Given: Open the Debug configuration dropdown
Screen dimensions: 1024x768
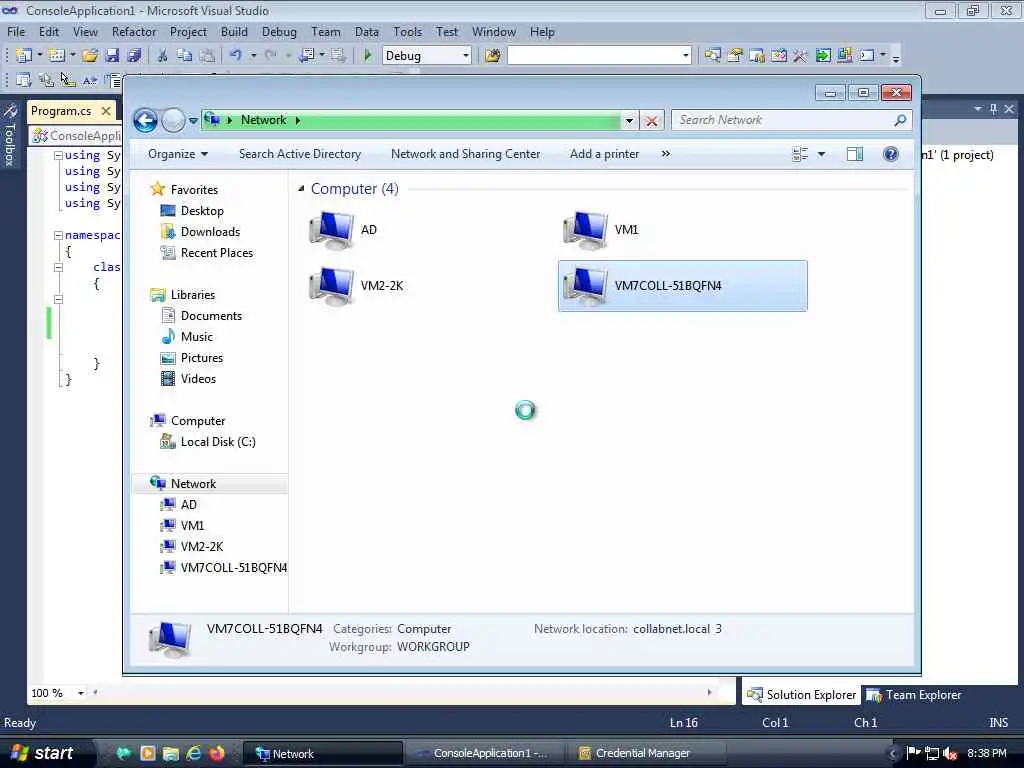Looking at the screenshot, I should coord(466,56).
